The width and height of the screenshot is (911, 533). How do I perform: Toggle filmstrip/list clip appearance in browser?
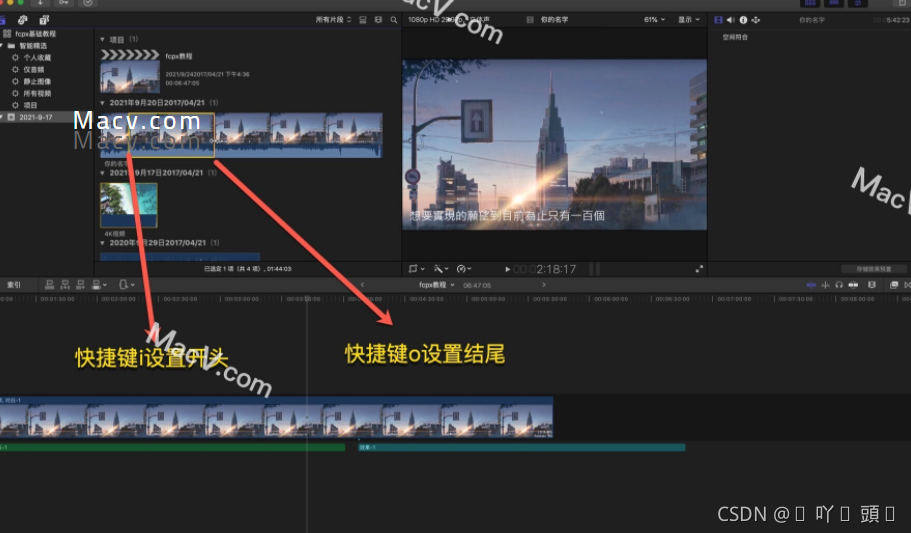click(x=363, y=20)
